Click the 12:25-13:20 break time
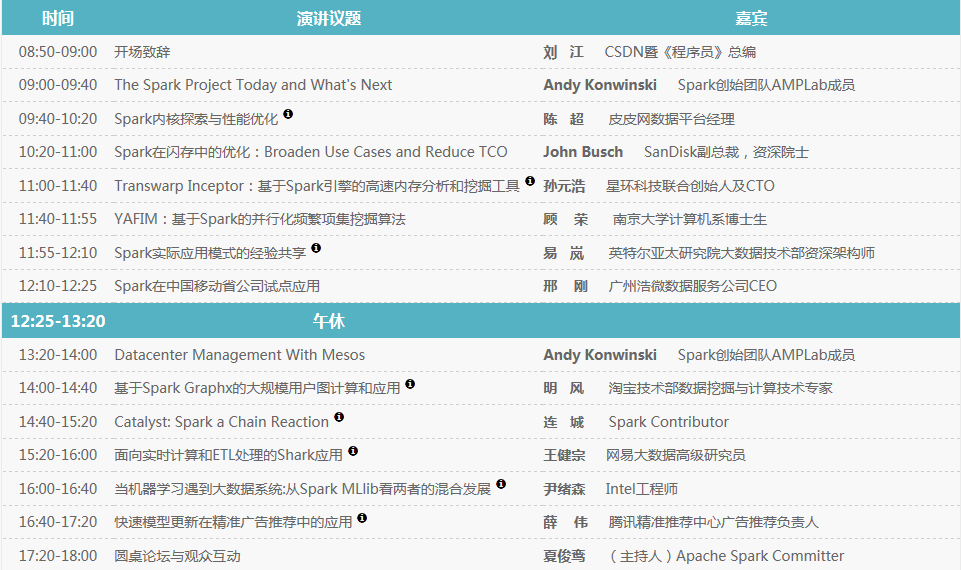Viewport: 961px width, 570px height. pos(58,321)
